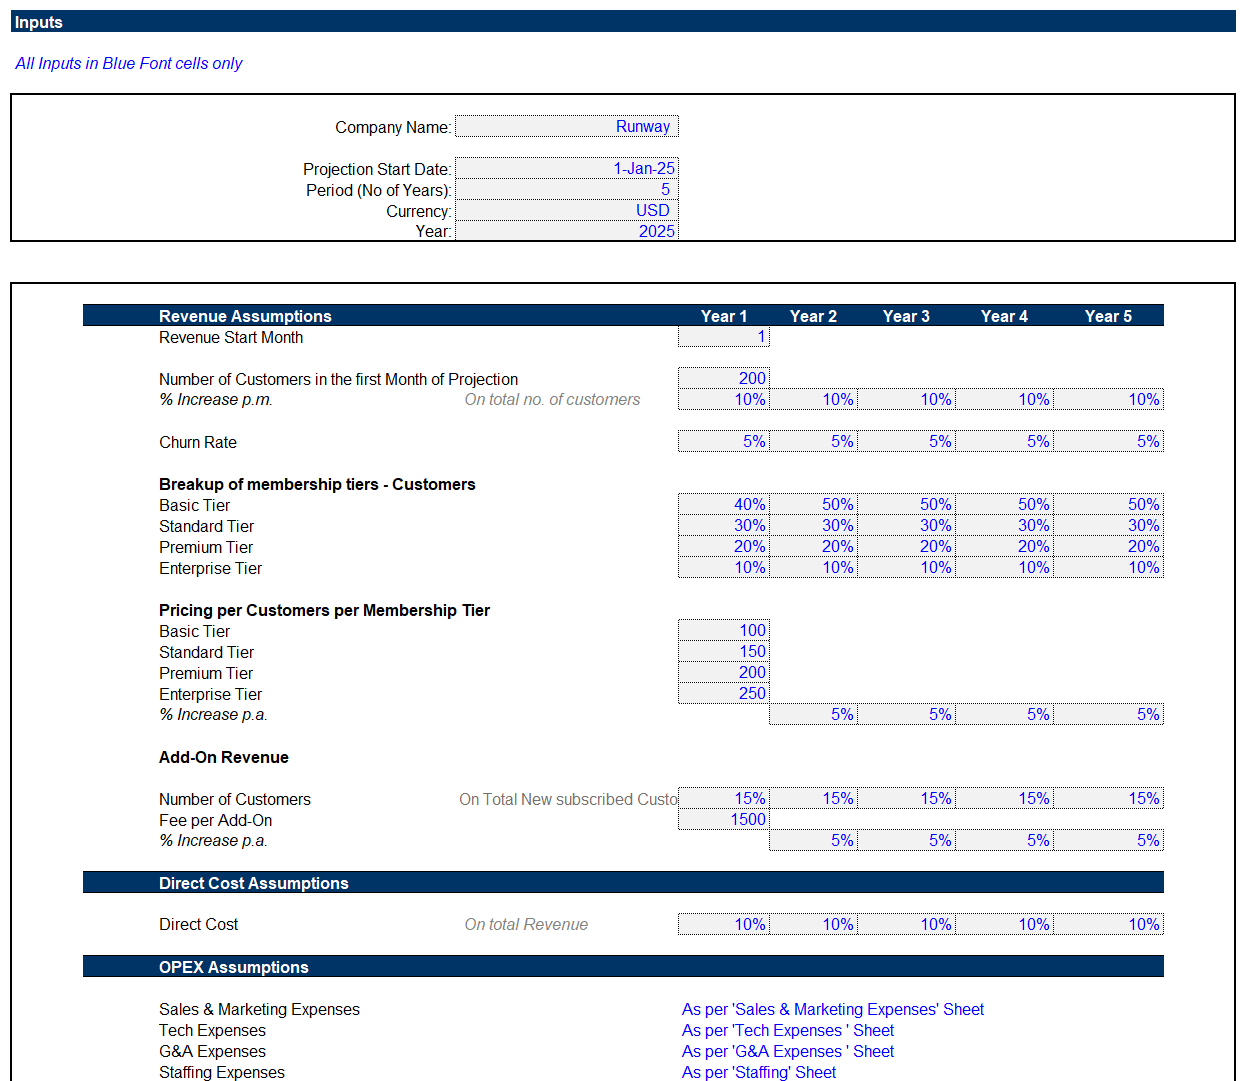Select the Period (No of Years) cell
Screen dimensions: 1249x1081
(566, 189)
